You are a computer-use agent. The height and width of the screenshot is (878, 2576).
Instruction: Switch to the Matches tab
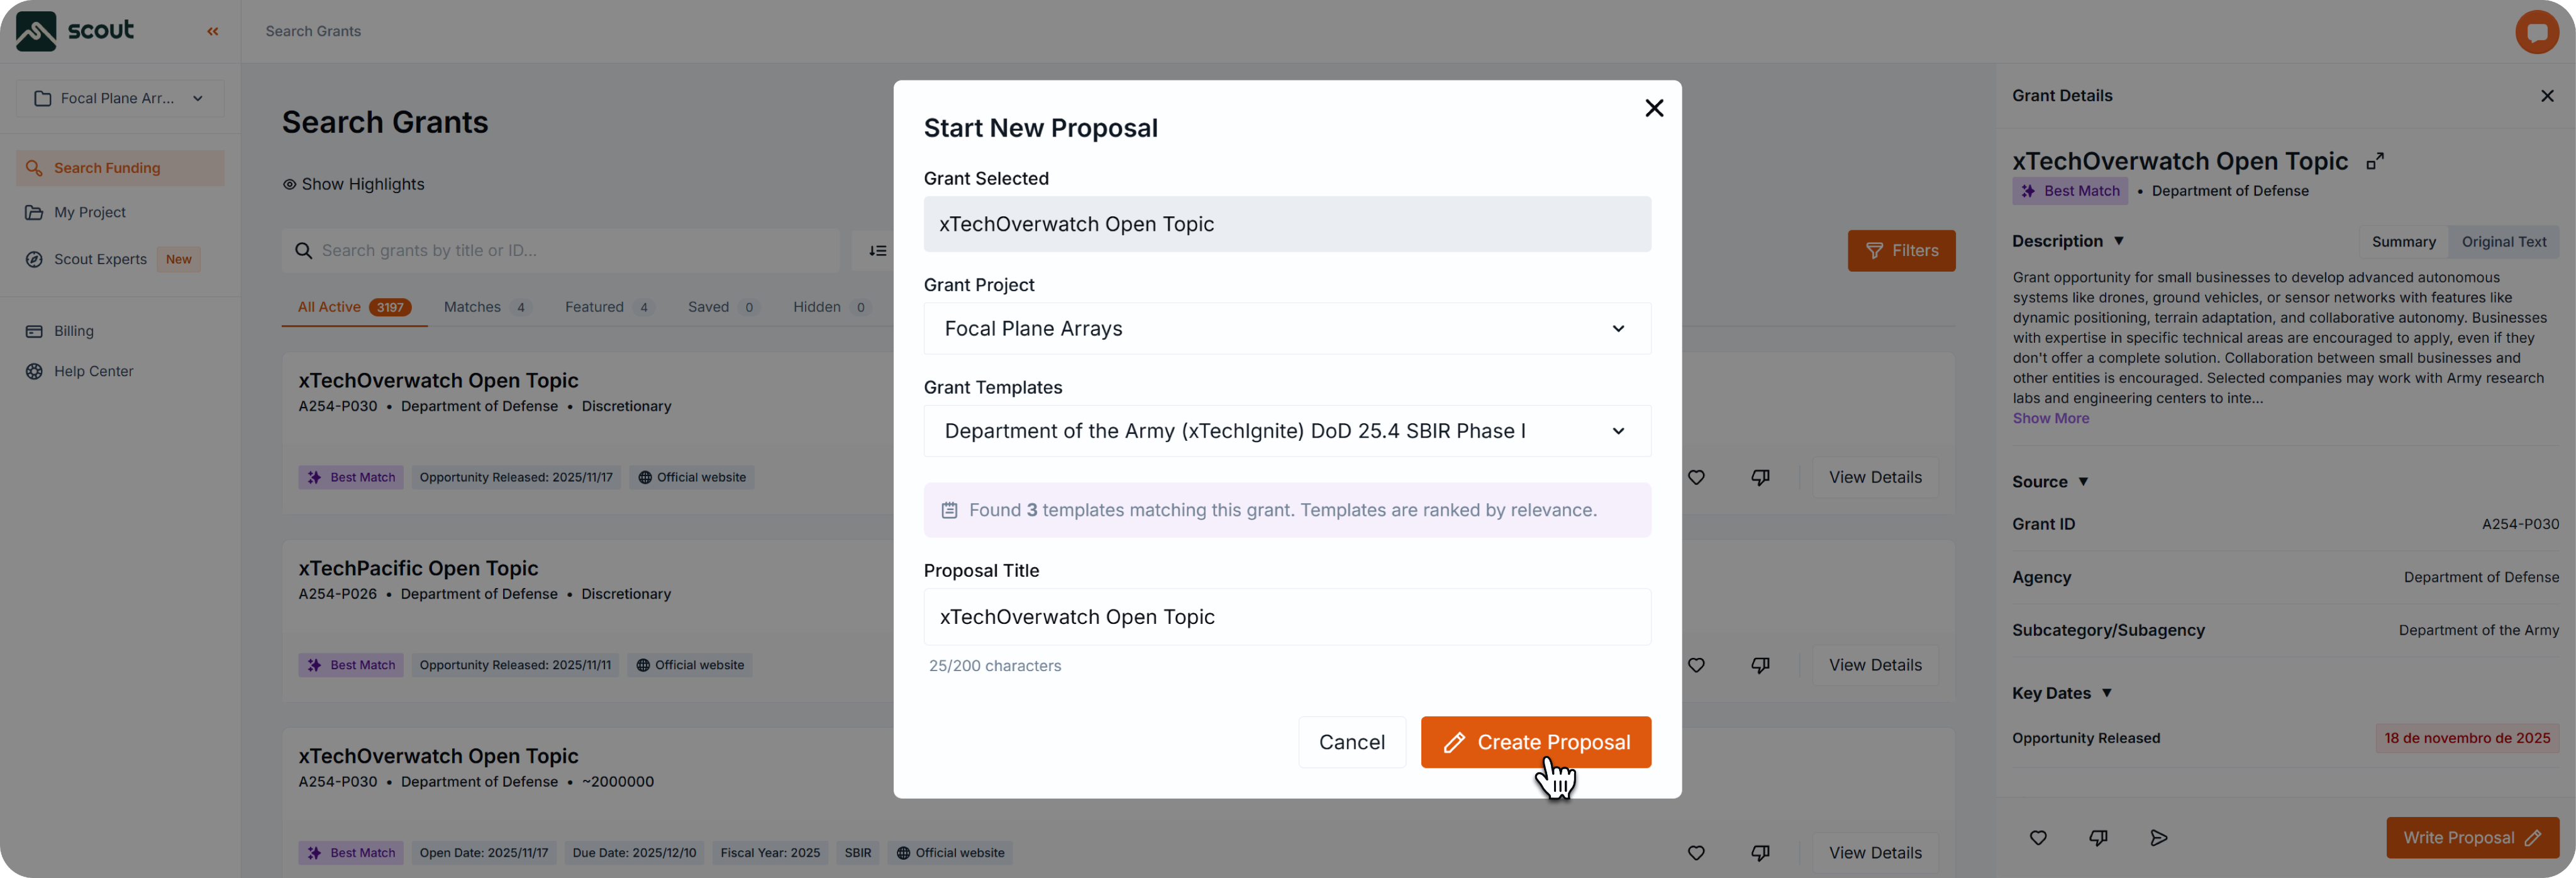point(486,307)
